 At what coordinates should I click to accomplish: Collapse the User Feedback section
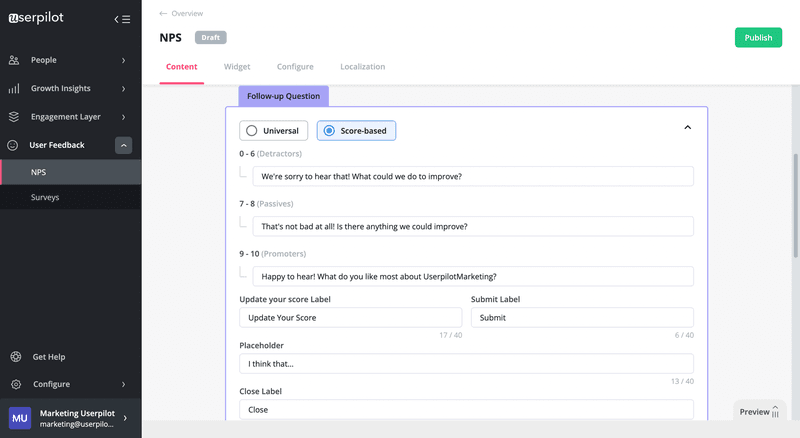click(x=123, y=145)
